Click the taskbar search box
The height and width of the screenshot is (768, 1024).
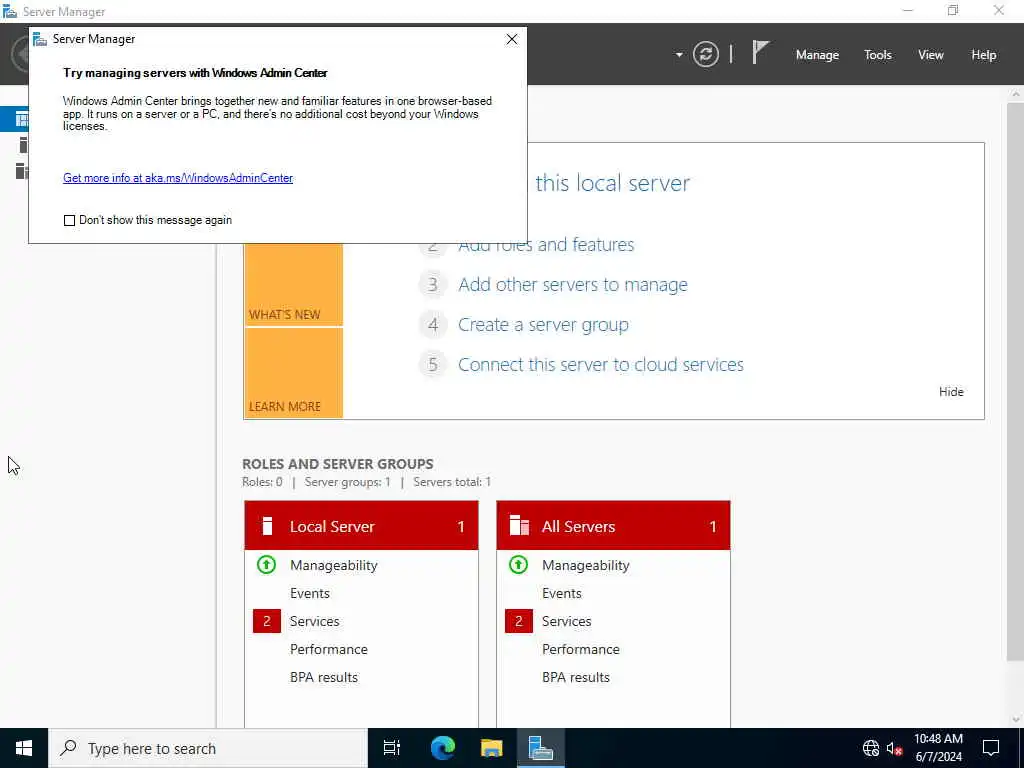(208, 748)
